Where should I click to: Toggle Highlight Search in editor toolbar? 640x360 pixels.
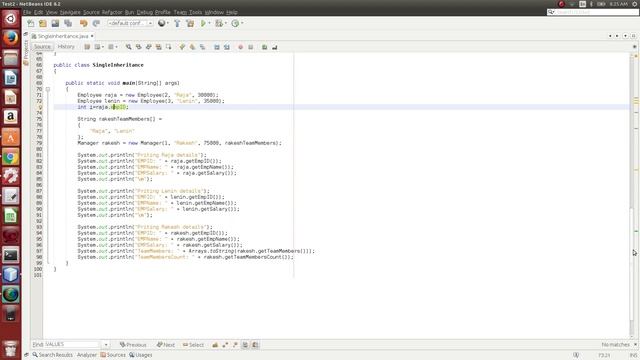click(x=158, y=47)
